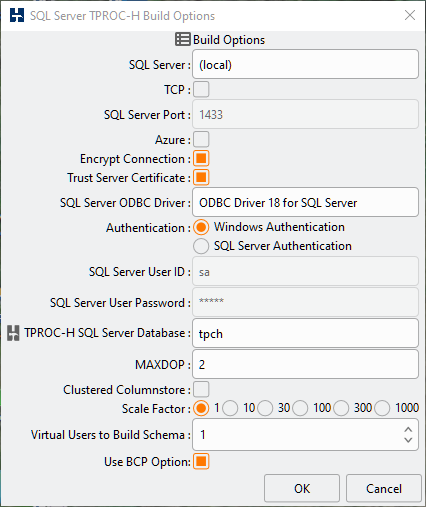Click the SQL Server User Password field
The image size is (426, 507).
click(x=305, y=302)
